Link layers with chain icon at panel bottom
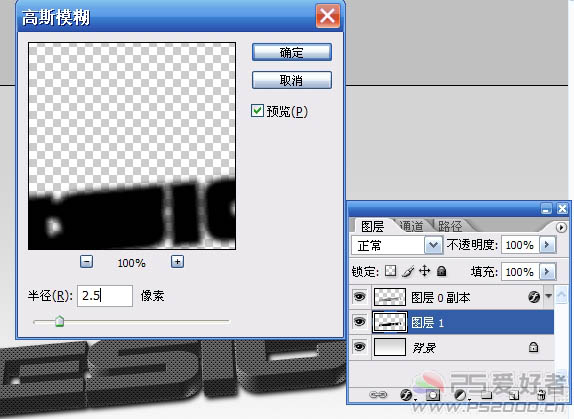This screenshot has width=574, height=419. tap(378, 394)
